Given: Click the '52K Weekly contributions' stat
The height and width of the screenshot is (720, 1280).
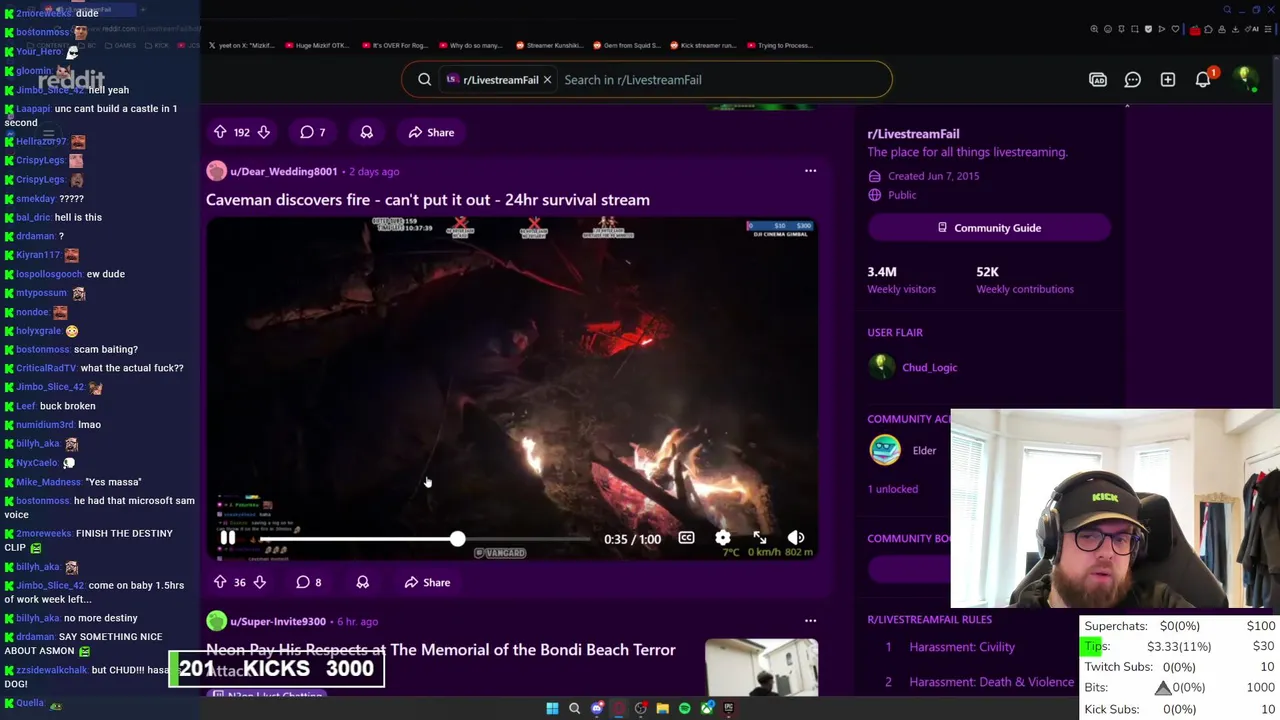Looking at the screenshot, I should [x=1025, y=280].
